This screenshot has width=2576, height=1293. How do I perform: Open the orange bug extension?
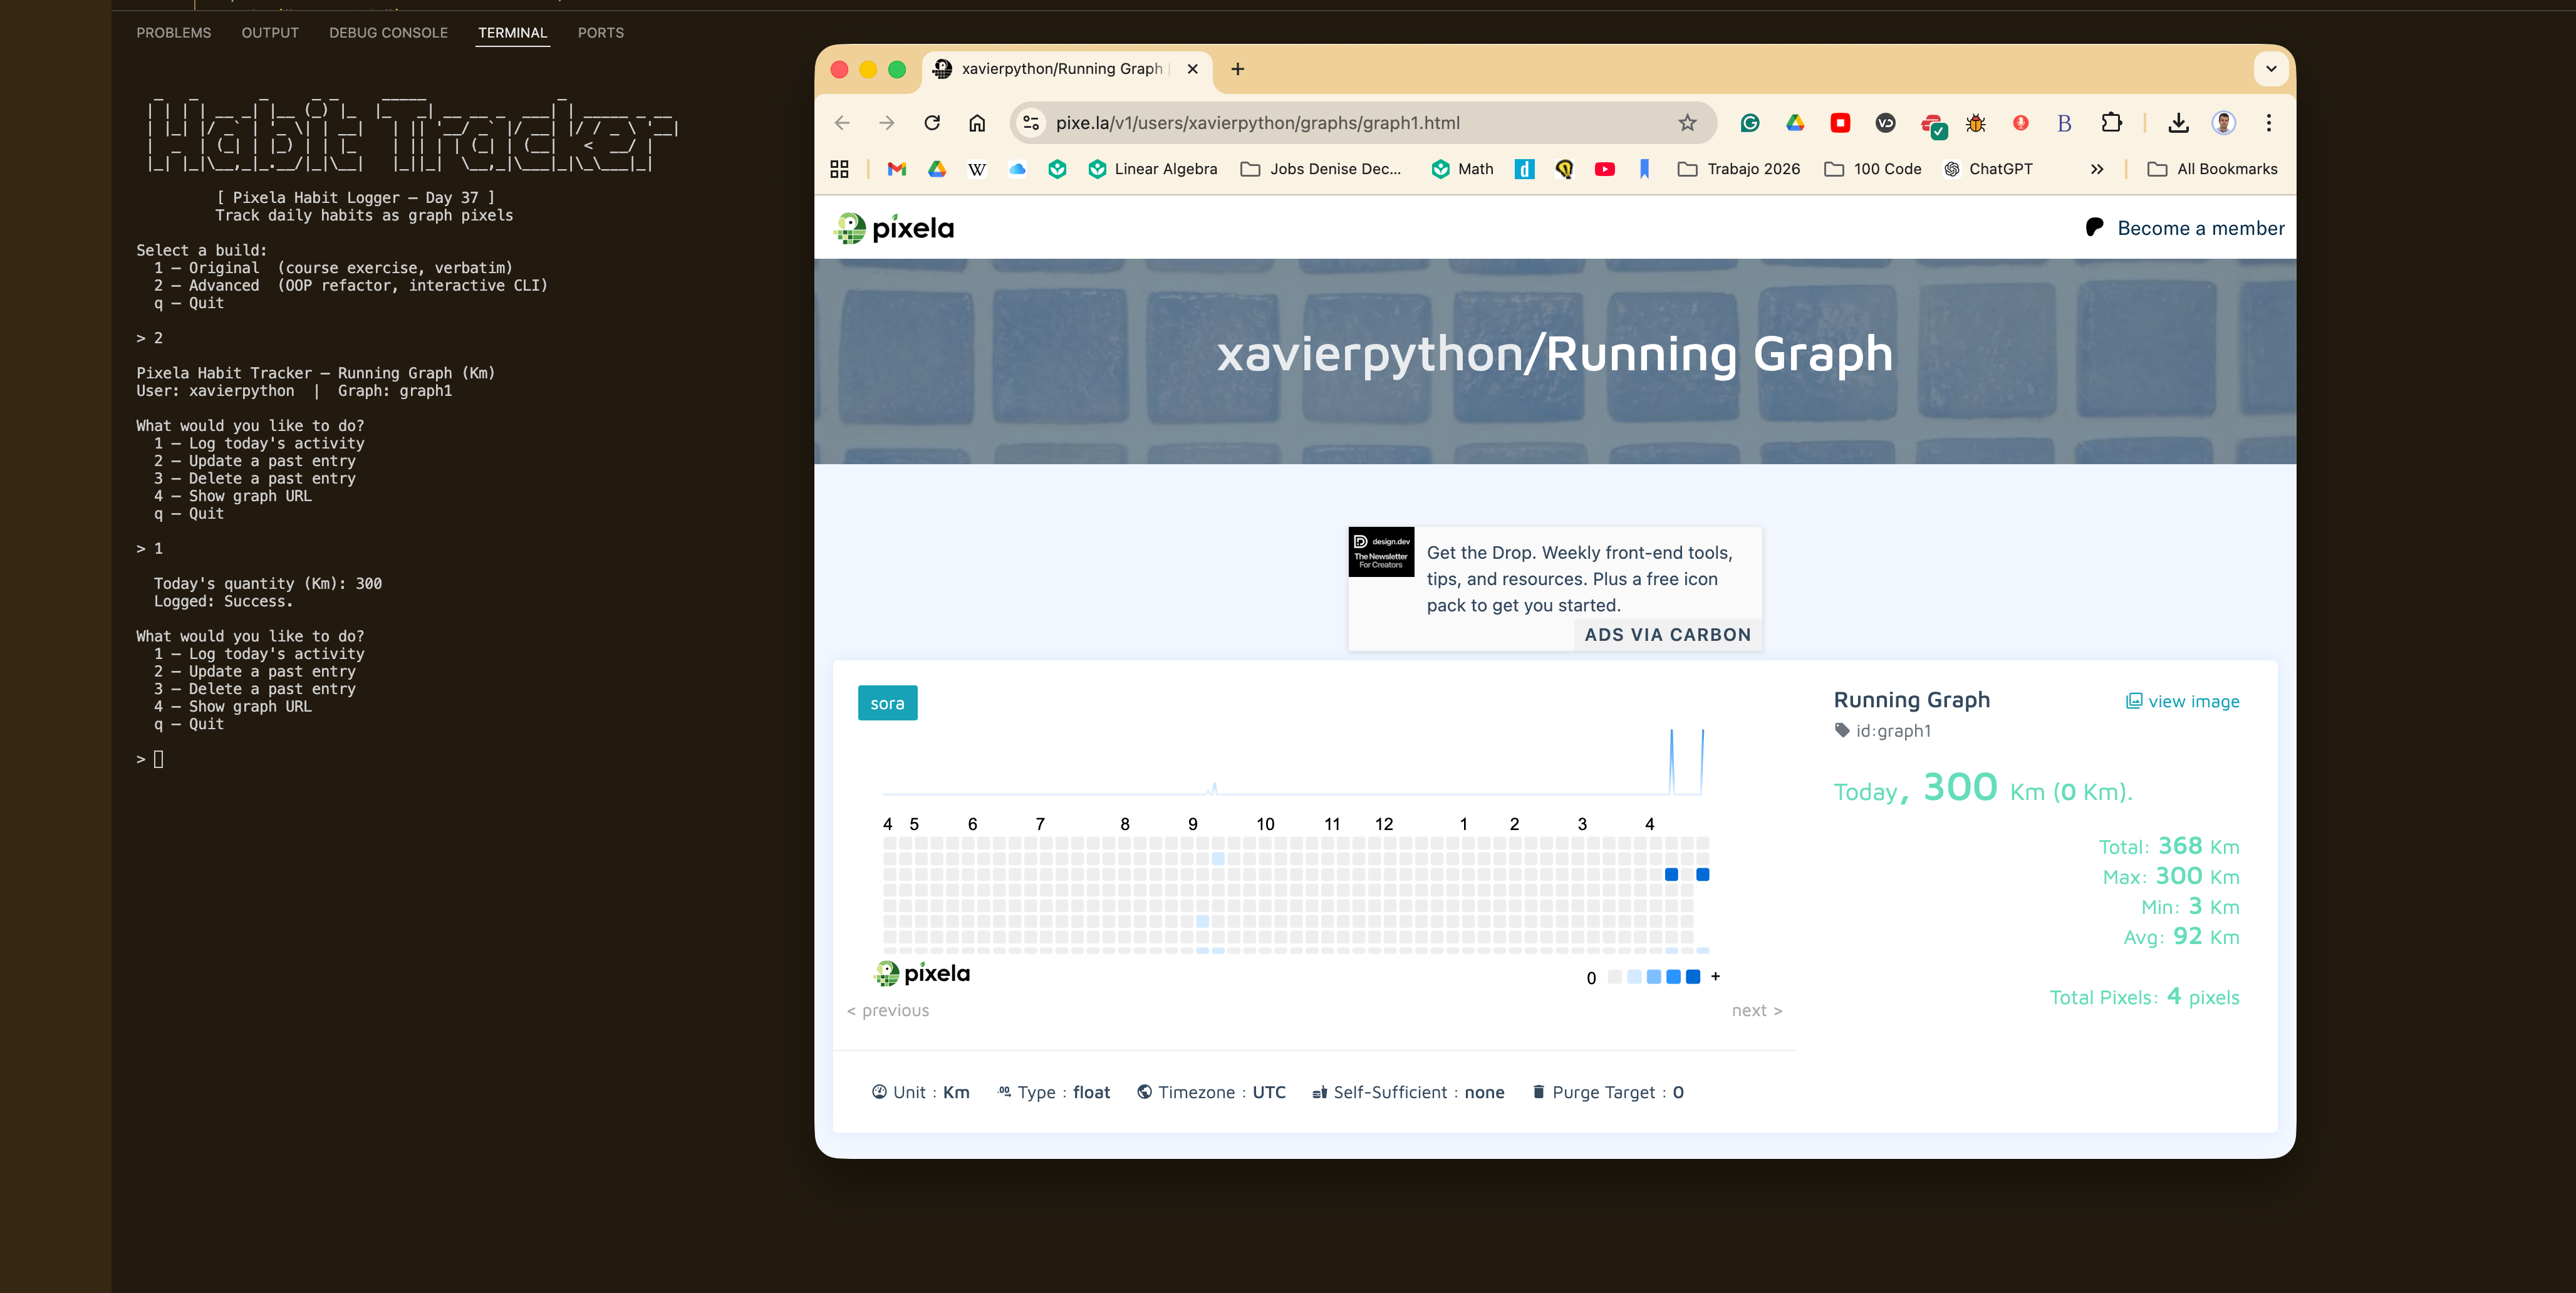(1975, 123)
